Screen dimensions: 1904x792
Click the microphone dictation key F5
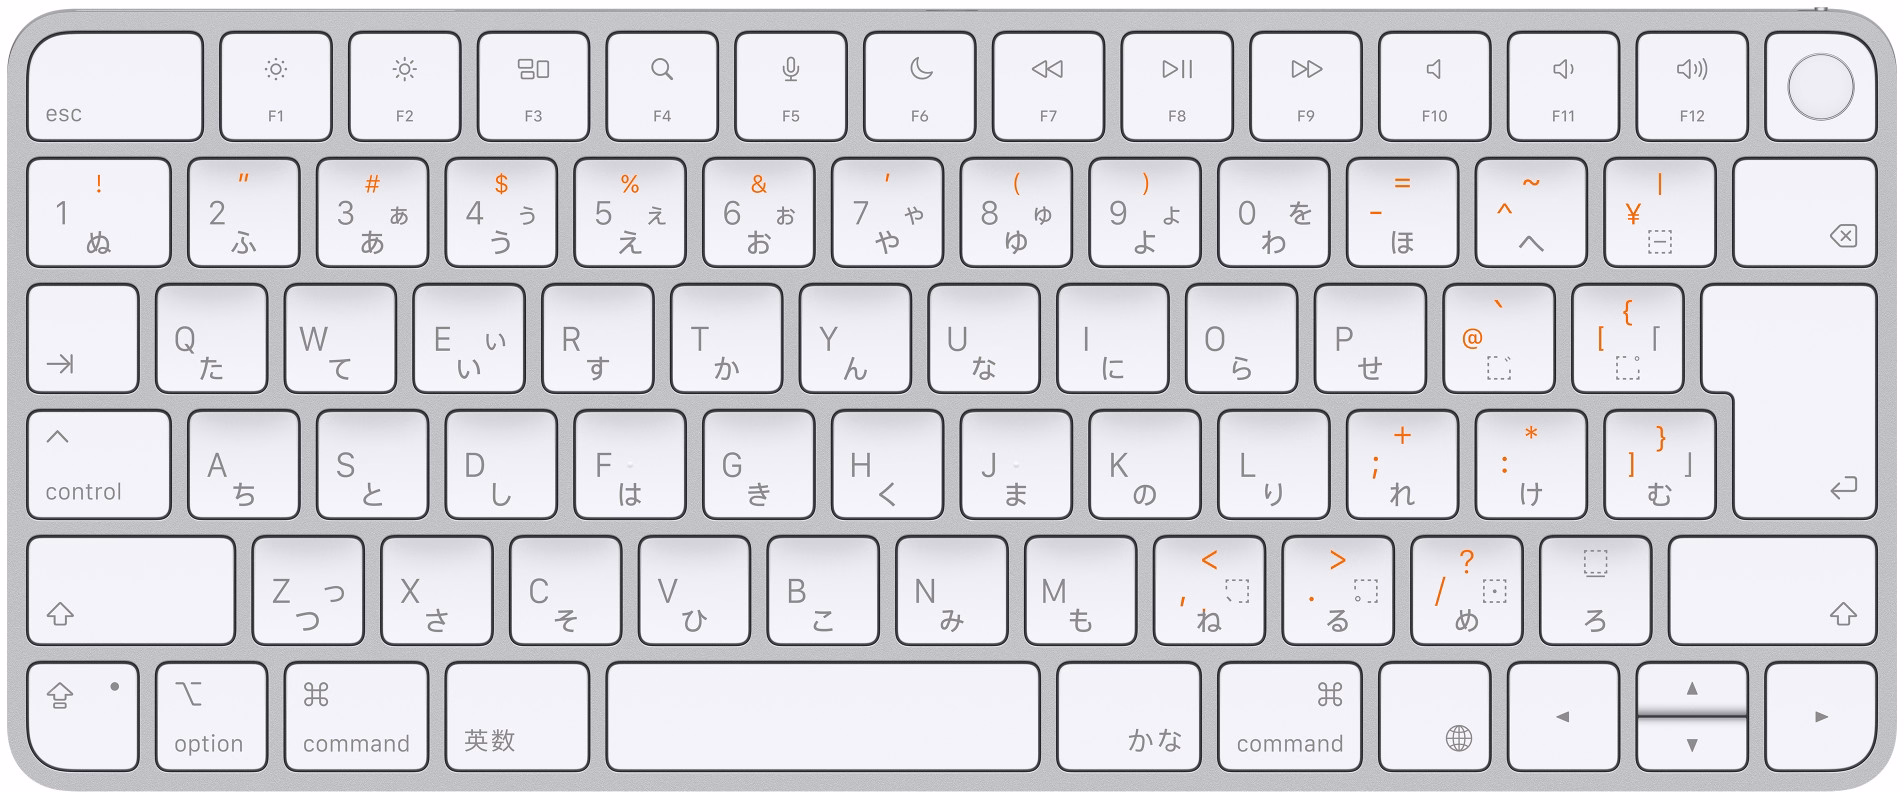(x=791, y=86)
